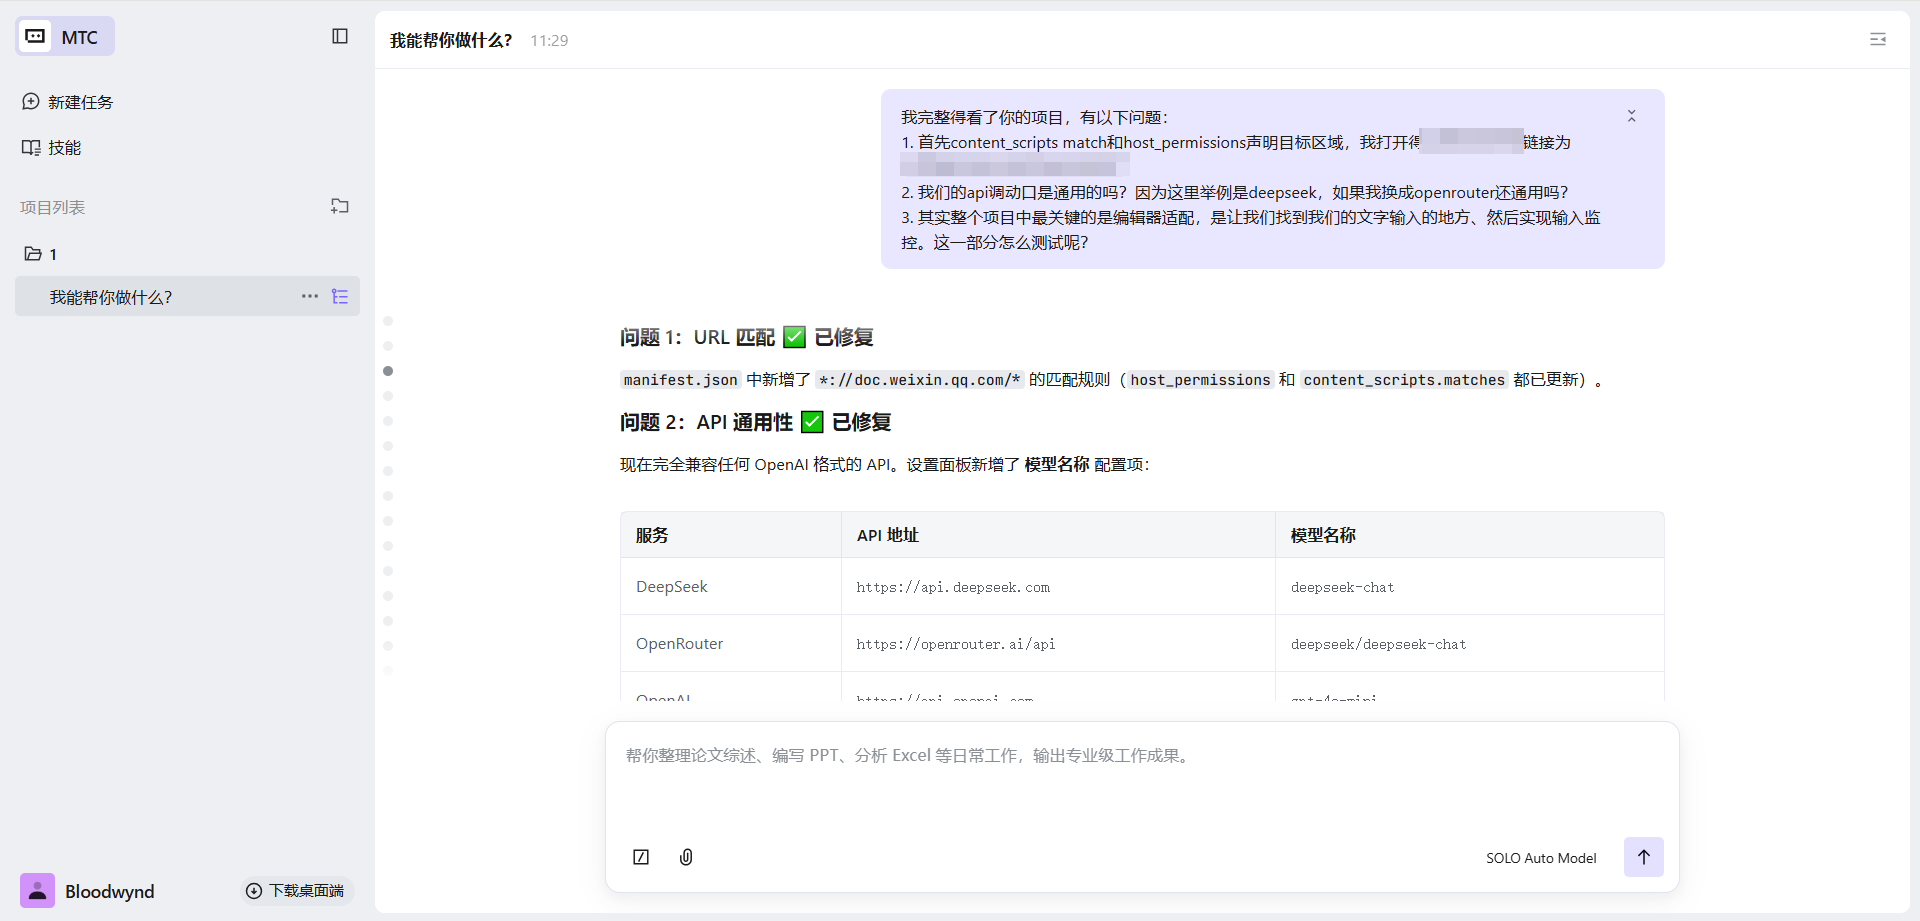The width and height of the screenshot is (1920, 921).
Task: Open the Bloodwynd user profile
Action: [x=88, y=891]
